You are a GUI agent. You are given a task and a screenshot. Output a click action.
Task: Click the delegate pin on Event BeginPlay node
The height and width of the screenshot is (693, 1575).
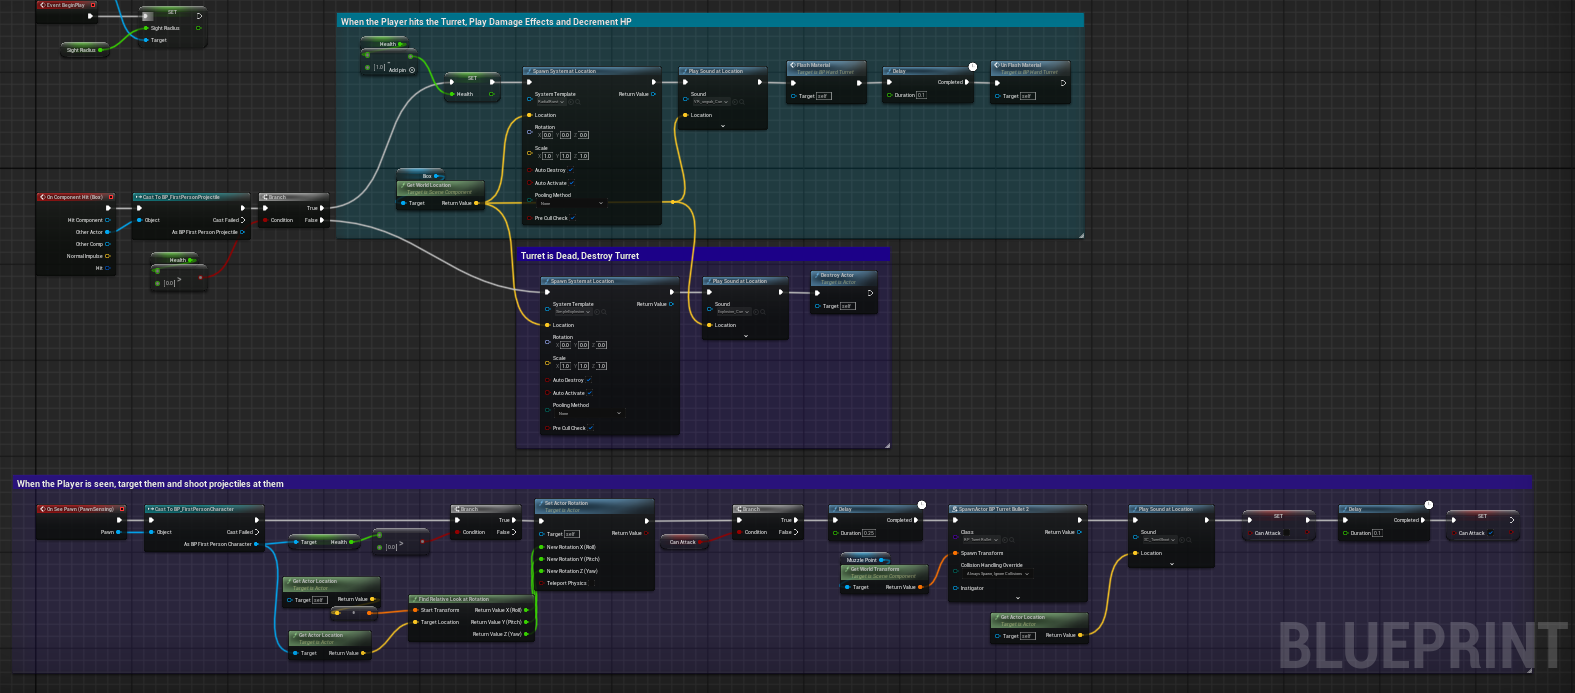(x=93, y=5)
